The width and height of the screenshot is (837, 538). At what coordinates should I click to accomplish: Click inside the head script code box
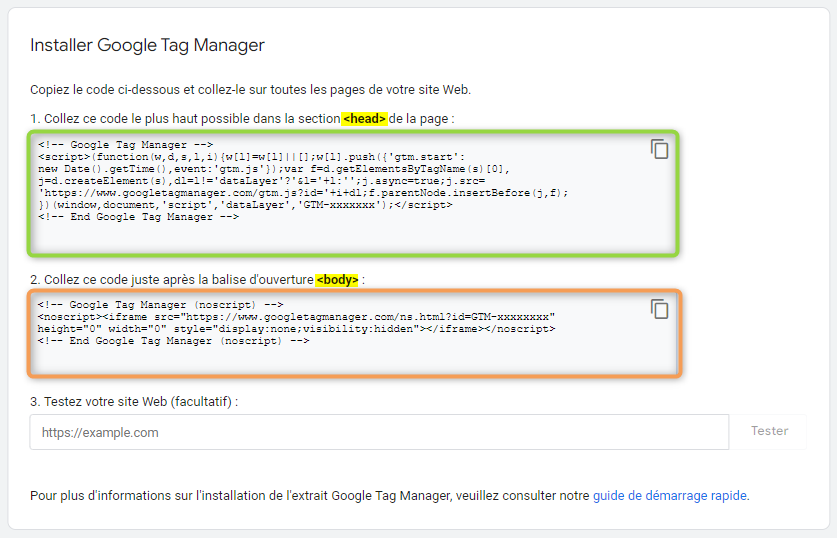(353, 193)
